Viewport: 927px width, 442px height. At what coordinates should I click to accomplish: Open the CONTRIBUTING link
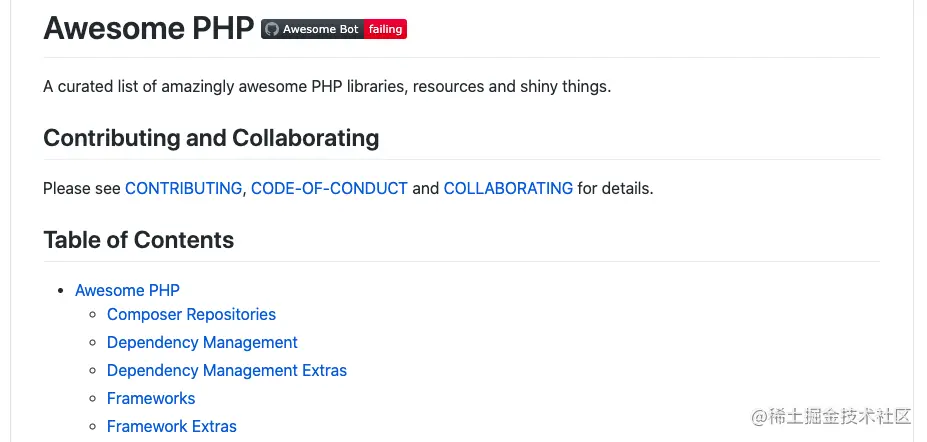pos(183,188)
